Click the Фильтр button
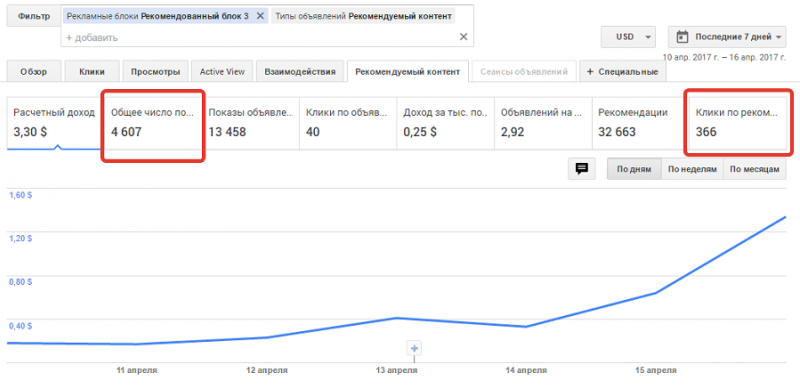Image resolution: width=800 pixels, height=389 pixels. (34, 16)
